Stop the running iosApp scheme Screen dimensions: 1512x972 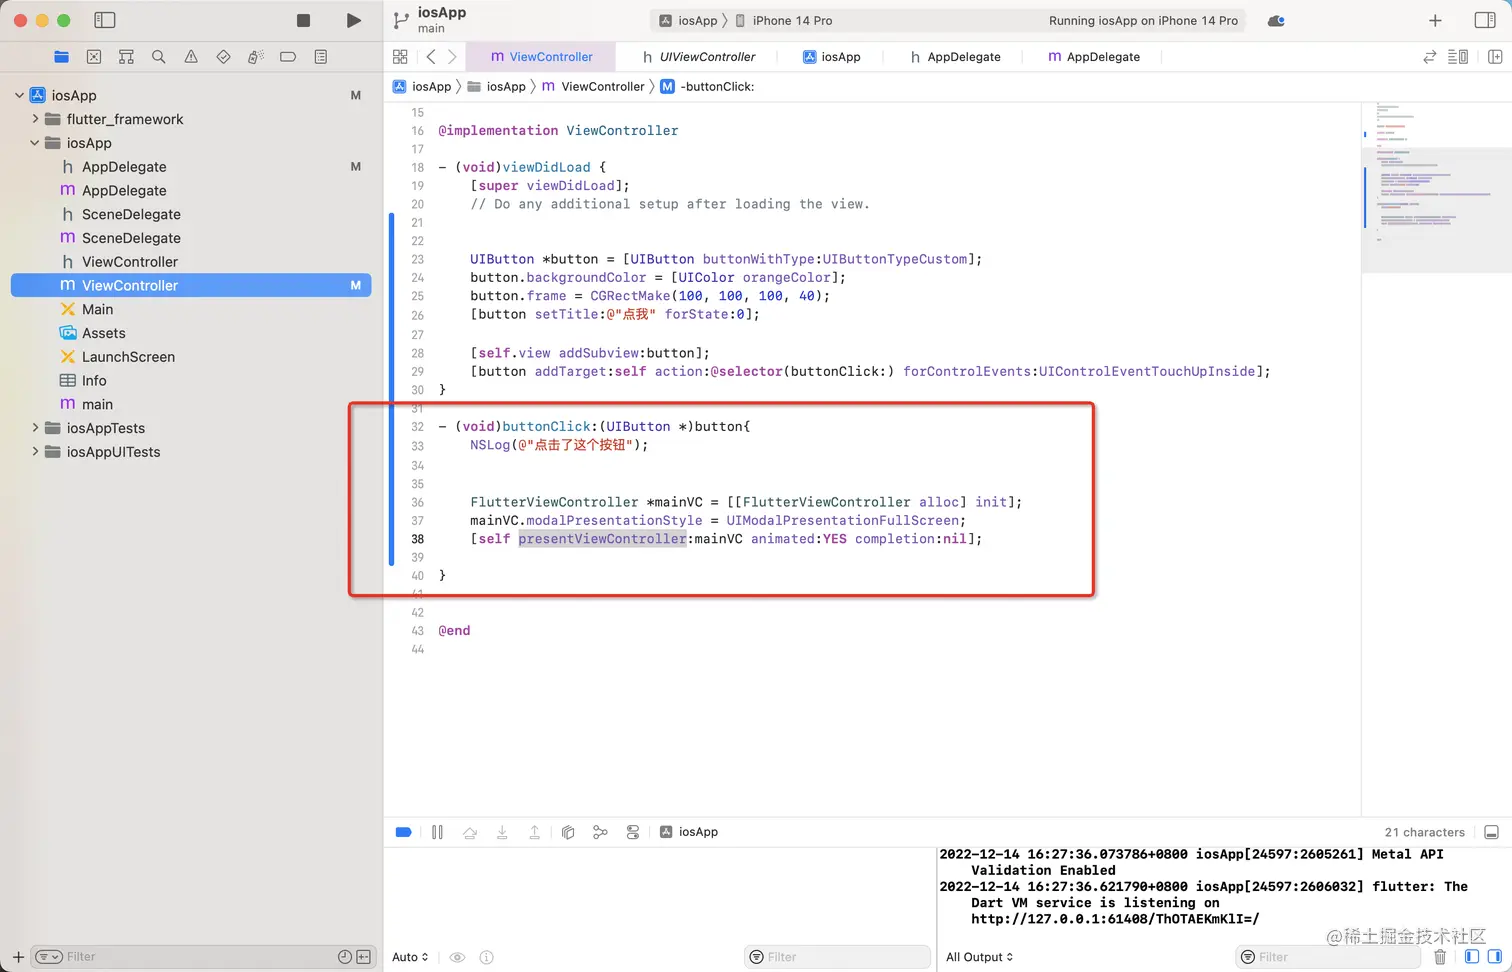pyautogui.click(x=303, y=20)
